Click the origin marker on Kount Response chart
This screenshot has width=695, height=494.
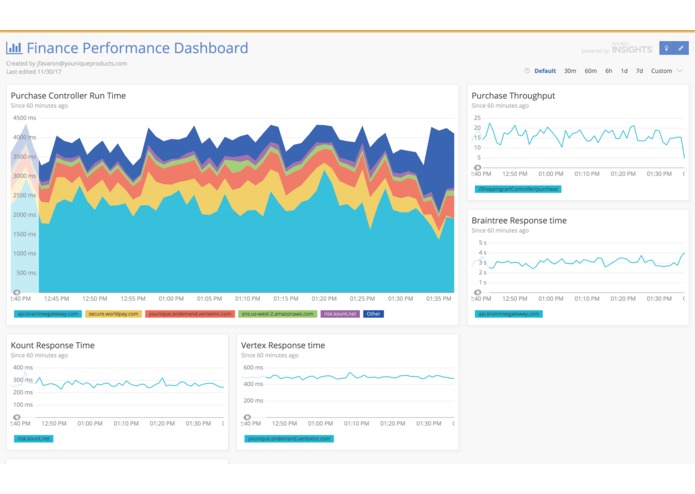tap(17, 417)
